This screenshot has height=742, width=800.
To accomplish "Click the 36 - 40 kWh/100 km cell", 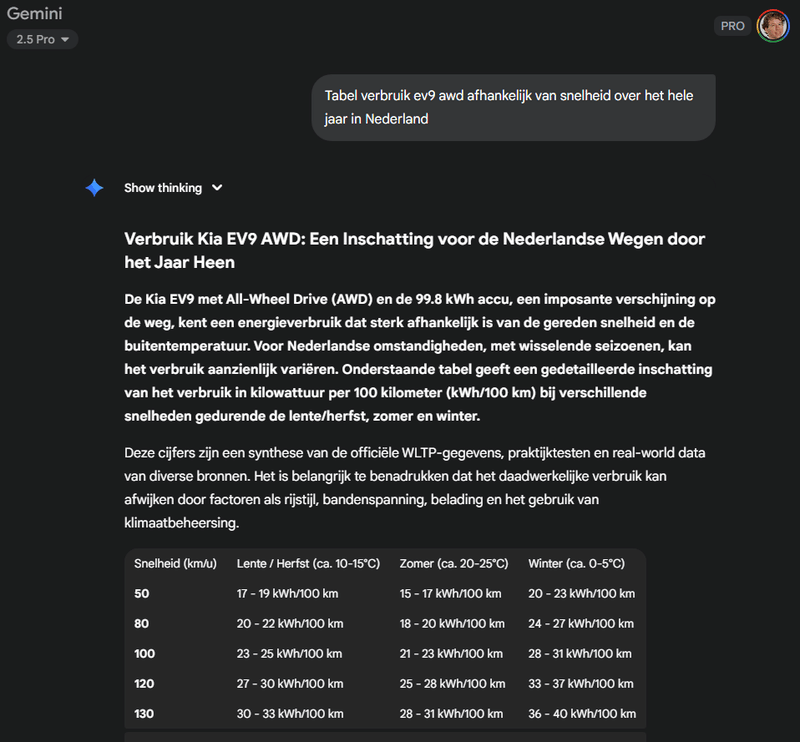I will (581, 713).
